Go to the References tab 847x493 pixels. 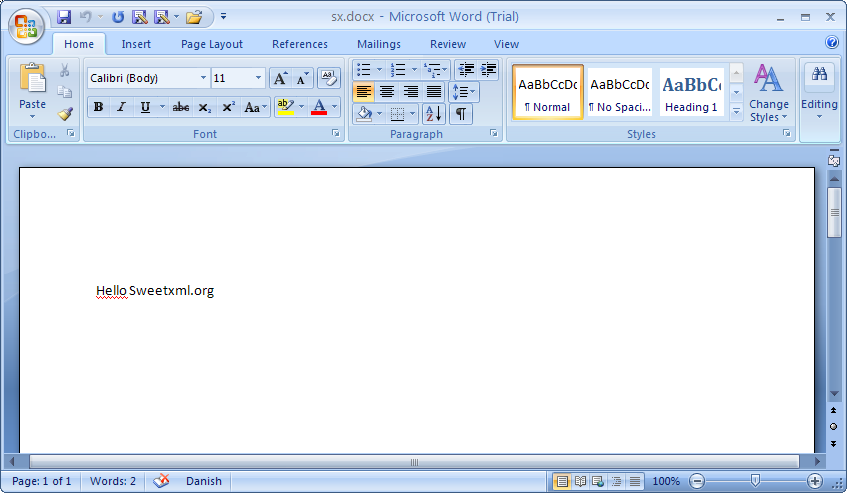[300, 44]
